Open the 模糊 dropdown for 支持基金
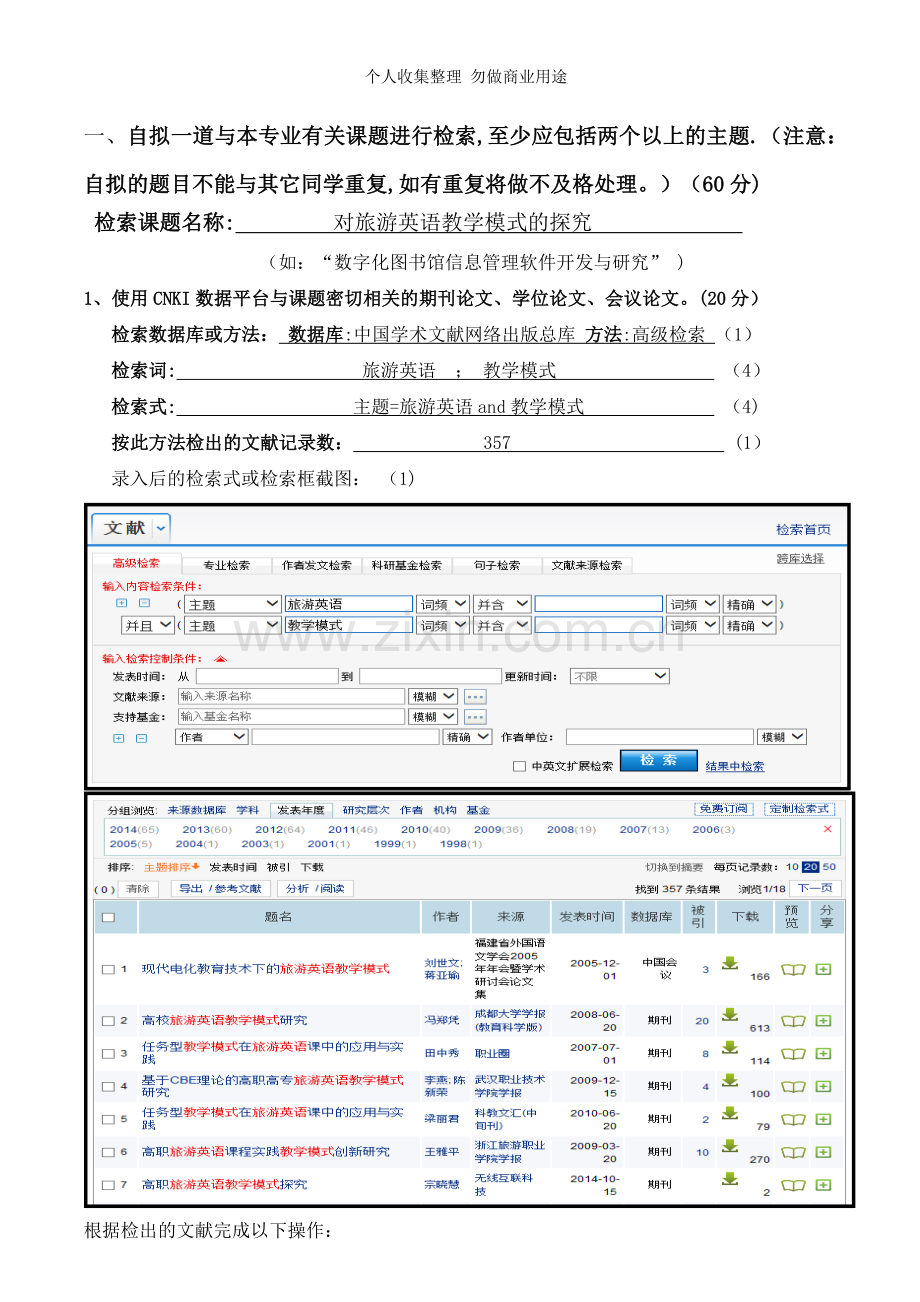920x1302 pixels. pyautogui.click(x=433, y=717)
